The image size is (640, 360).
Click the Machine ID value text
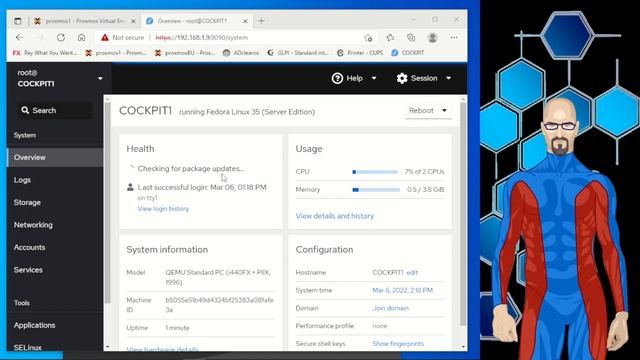click(x=219, y=305)
